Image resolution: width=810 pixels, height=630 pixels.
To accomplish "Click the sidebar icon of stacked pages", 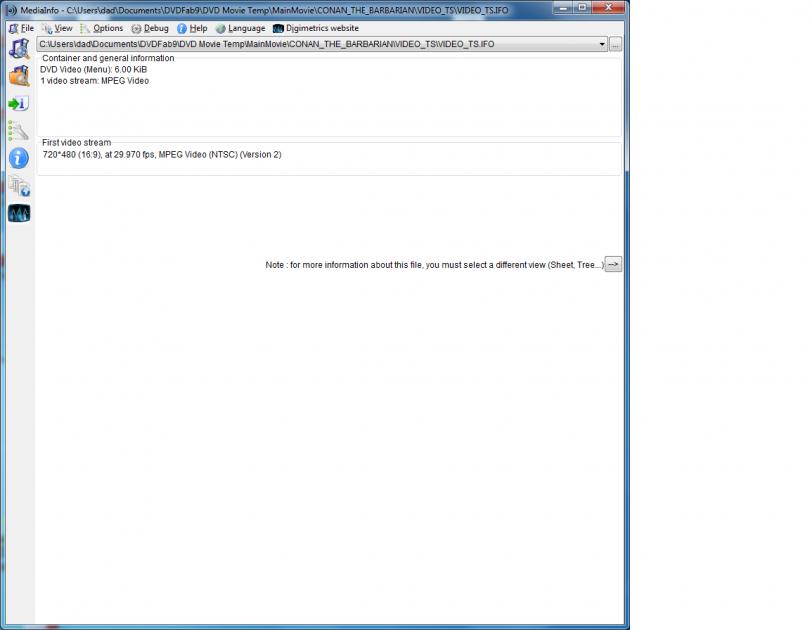I will [x=20, y=186].
